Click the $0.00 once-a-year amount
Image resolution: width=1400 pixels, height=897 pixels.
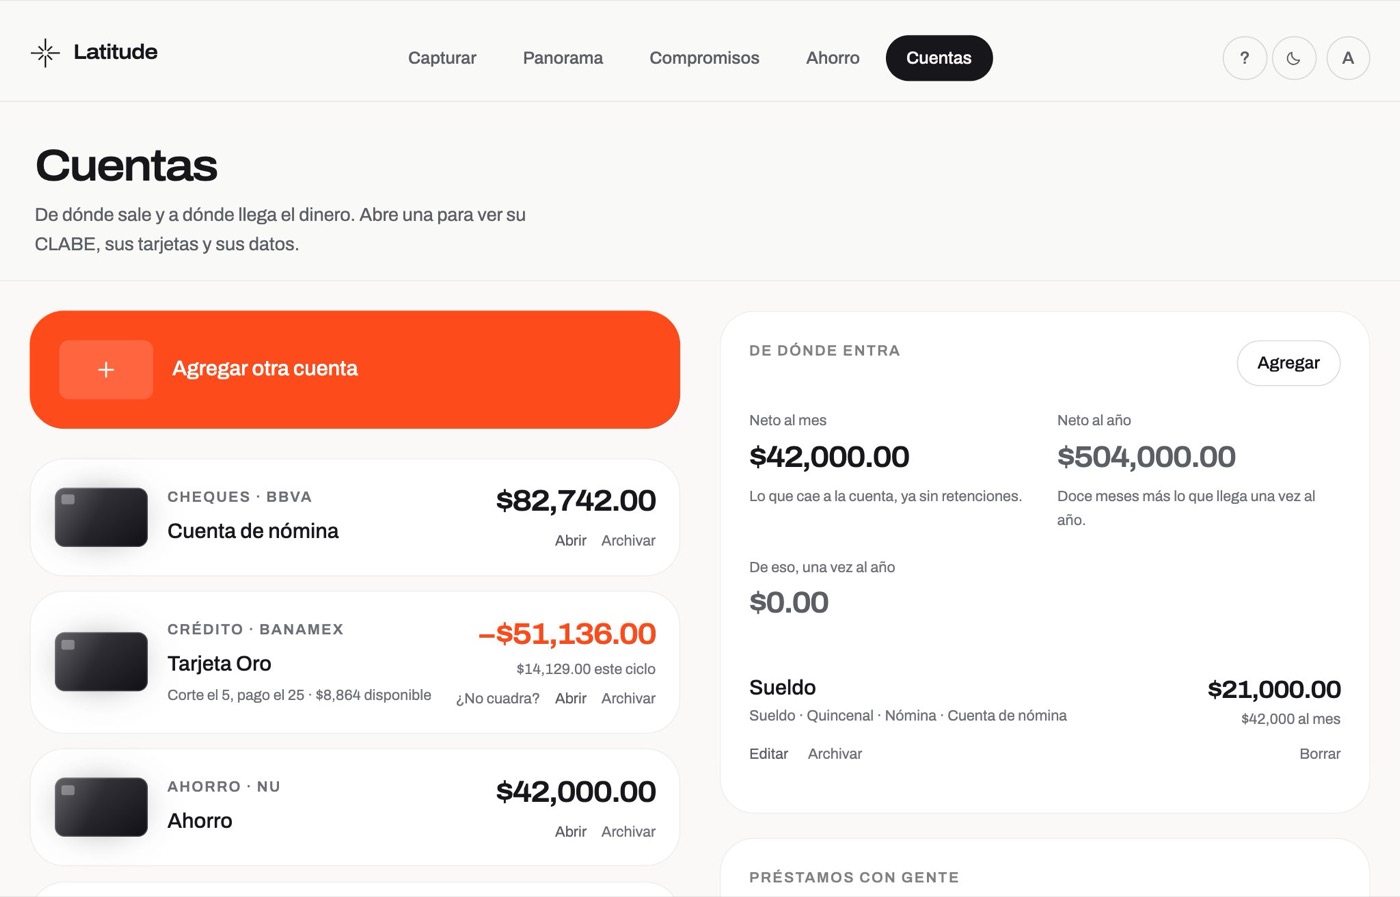click(x=789, y=603)
